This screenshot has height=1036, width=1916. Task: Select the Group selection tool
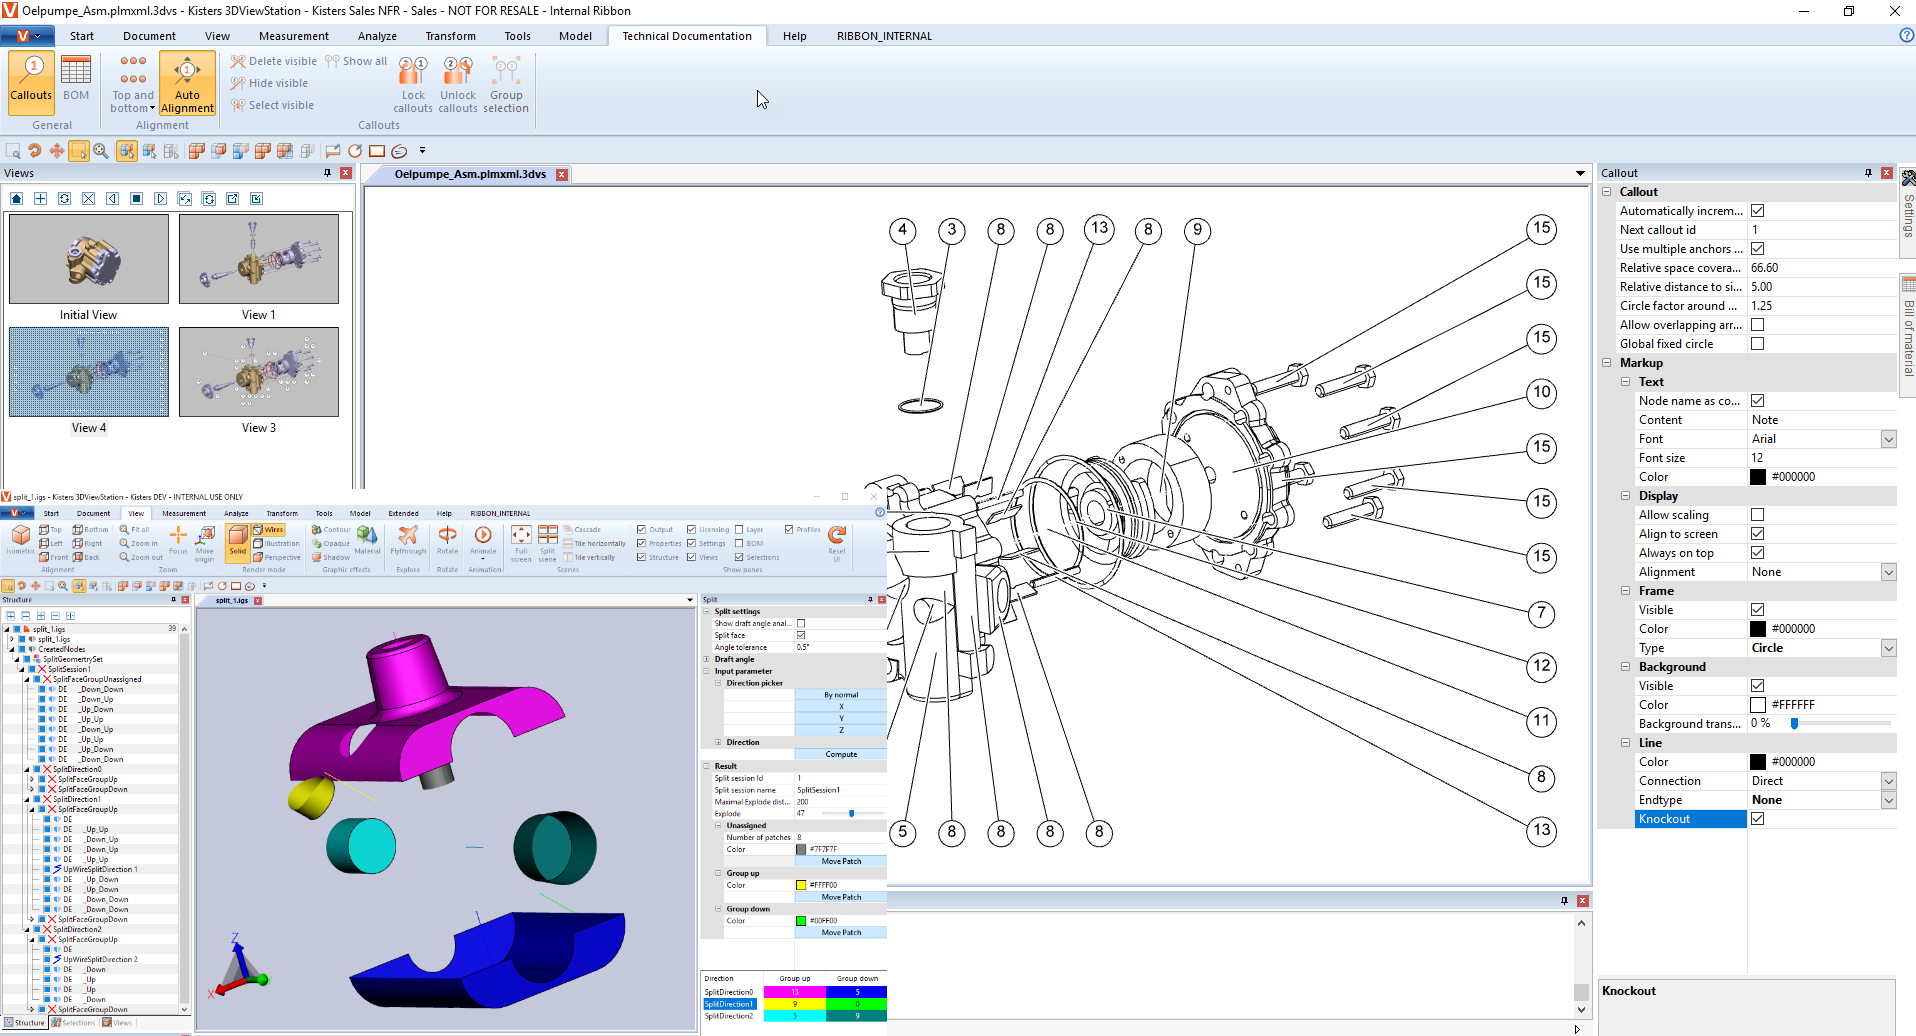[x=506, y=84]
